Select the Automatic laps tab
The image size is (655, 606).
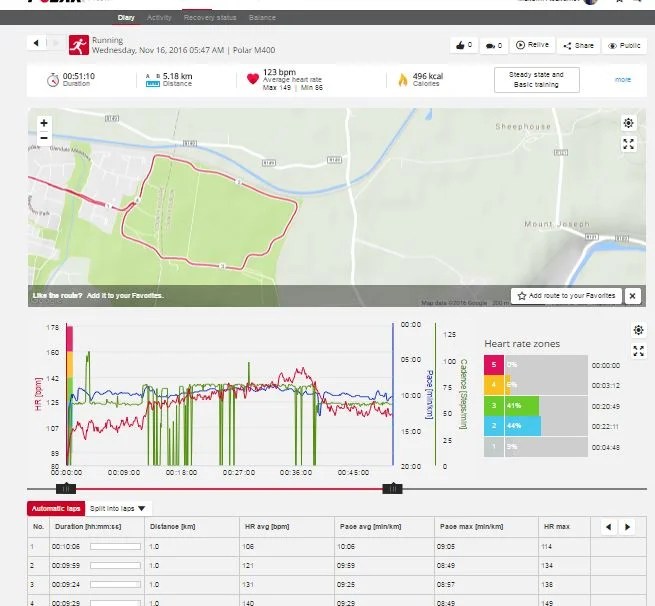click(x=55, y=509)
